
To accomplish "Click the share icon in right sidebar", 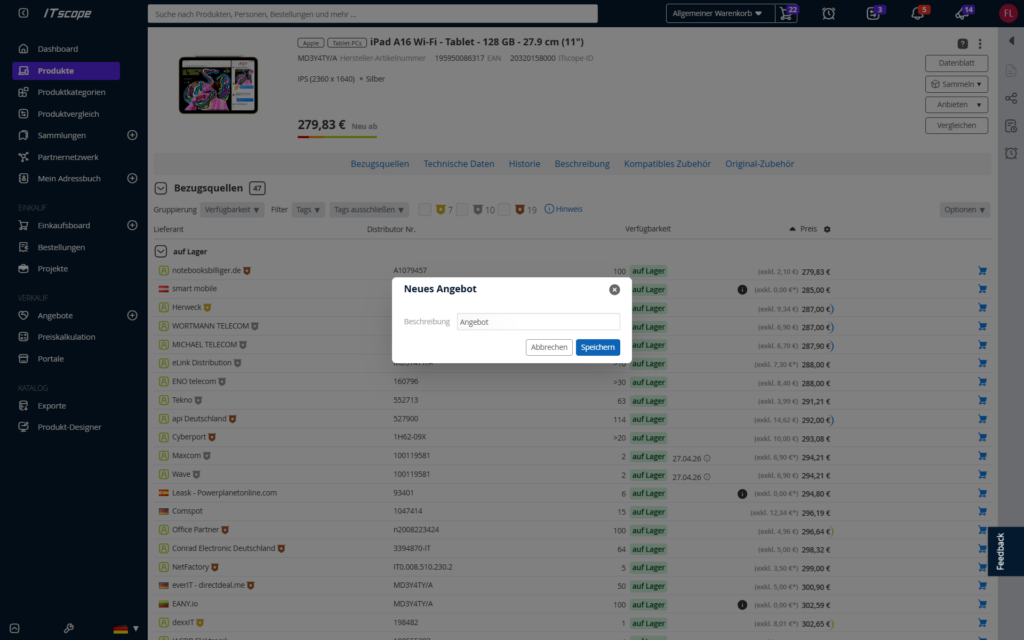I will point(1011,99).
